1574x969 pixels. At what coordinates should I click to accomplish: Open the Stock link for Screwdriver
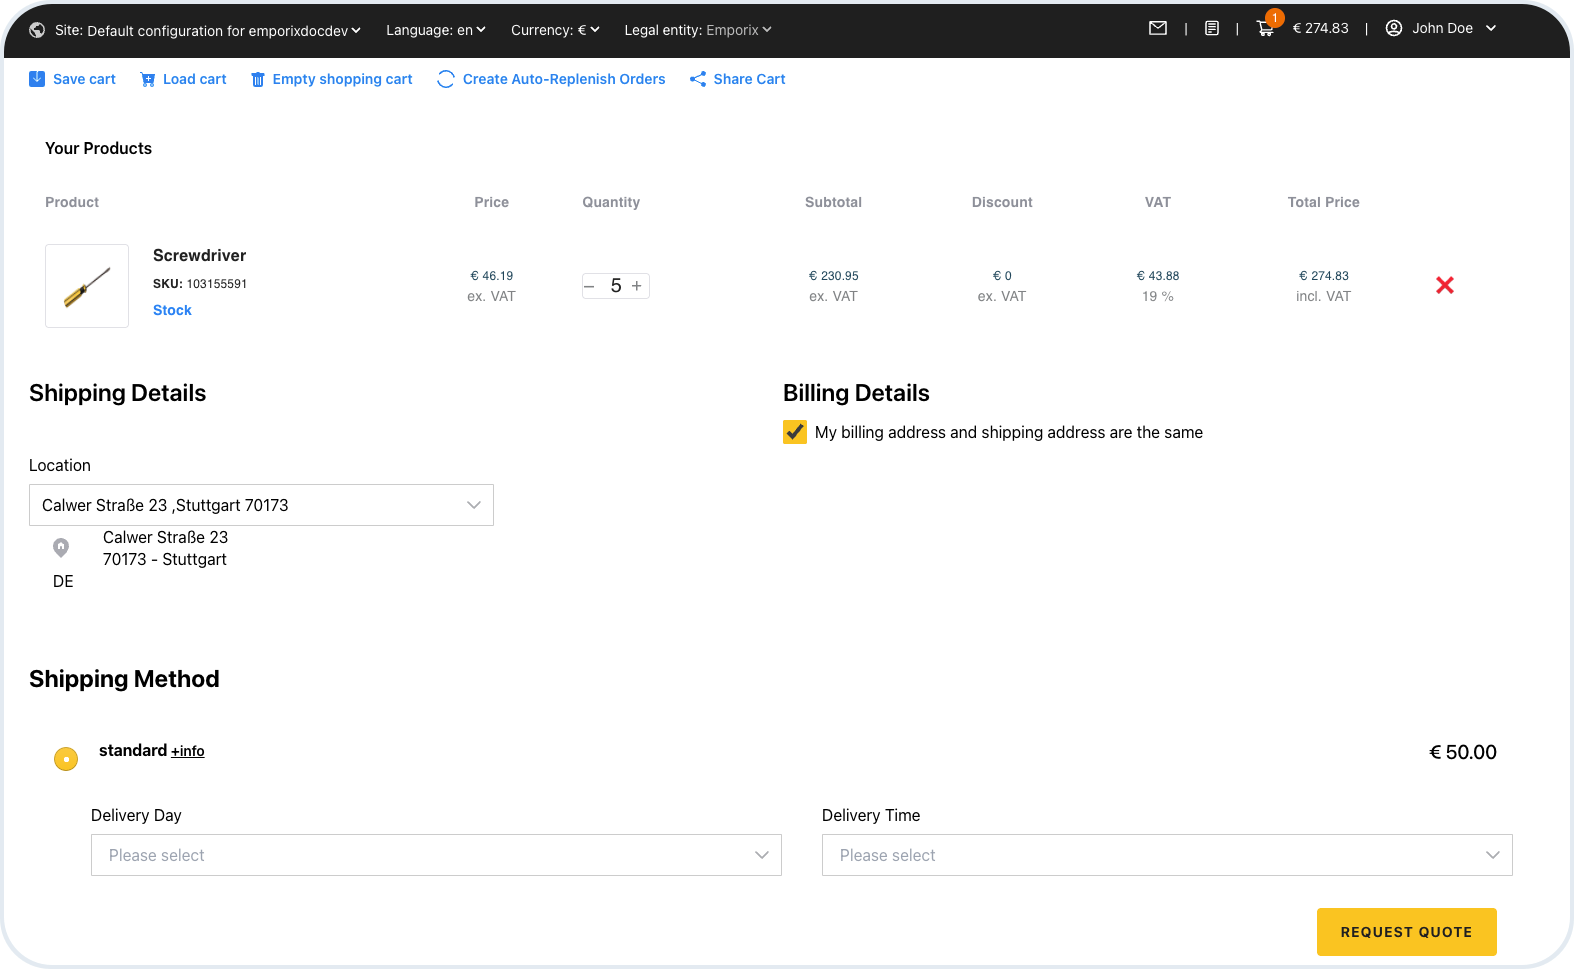[x=172, y=310]
